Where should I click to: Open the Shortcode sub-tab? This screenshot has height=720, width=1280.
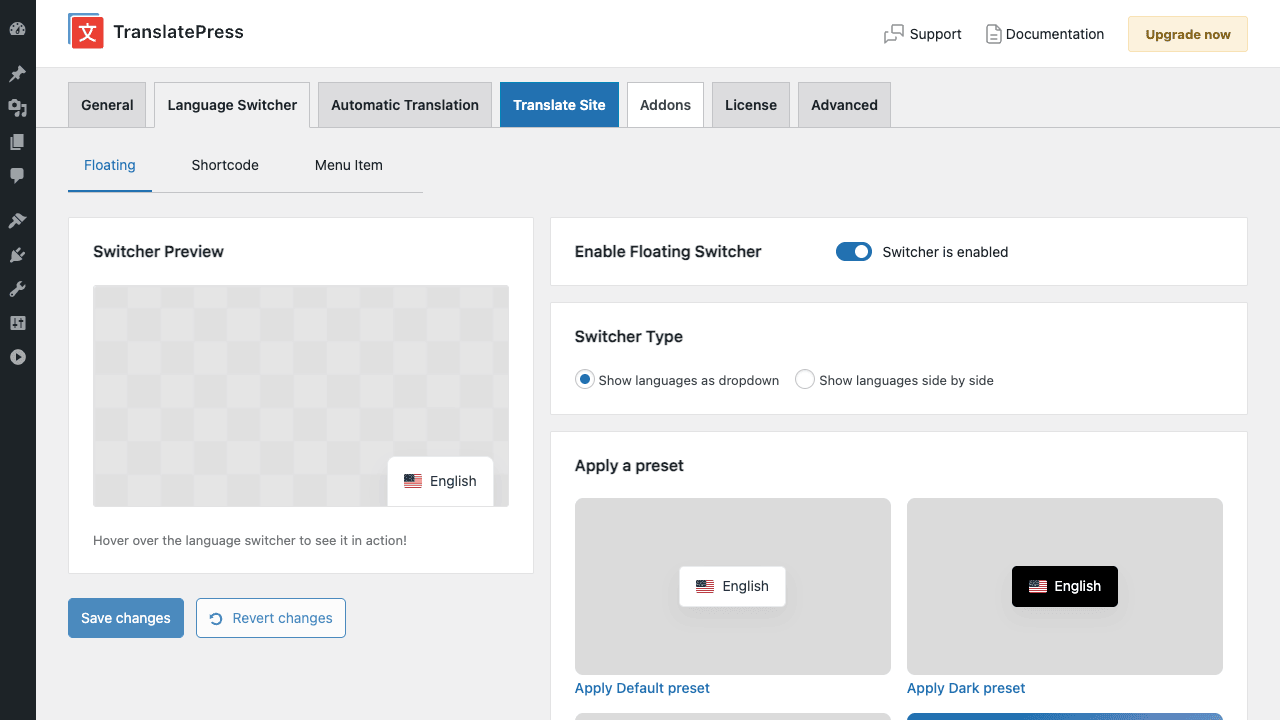(x=225, y=165)
